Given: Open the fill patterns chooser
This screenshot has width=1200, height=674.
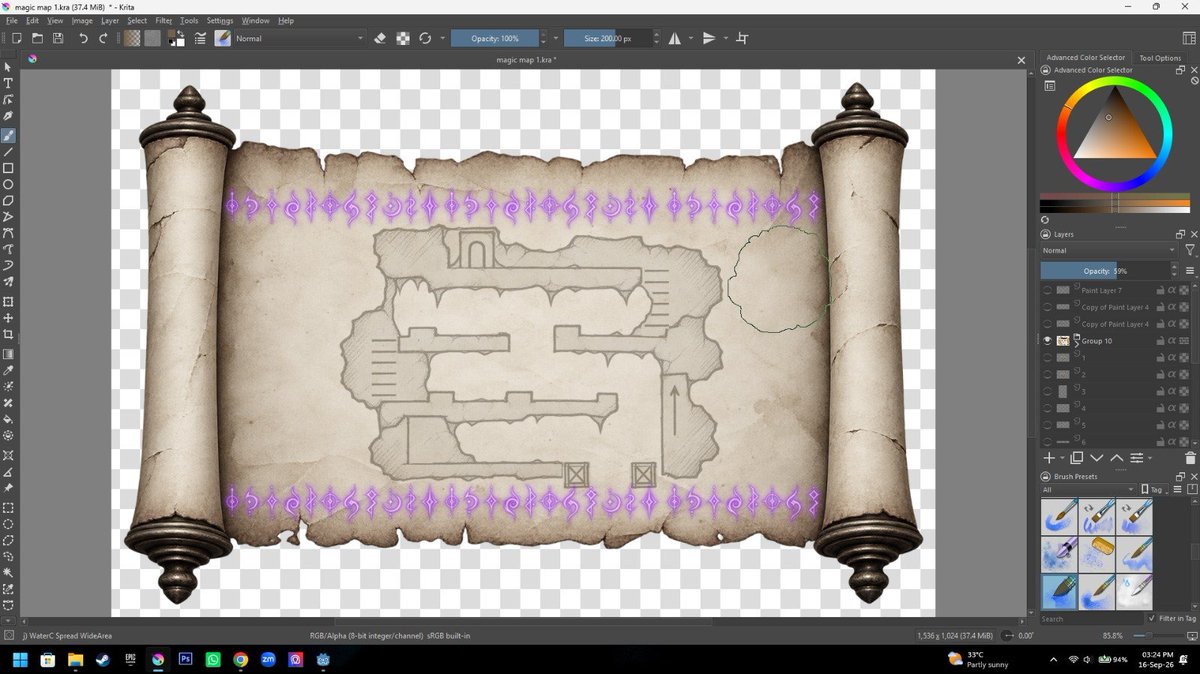Looking at the screenshot, I should click(x=152, y=38).
